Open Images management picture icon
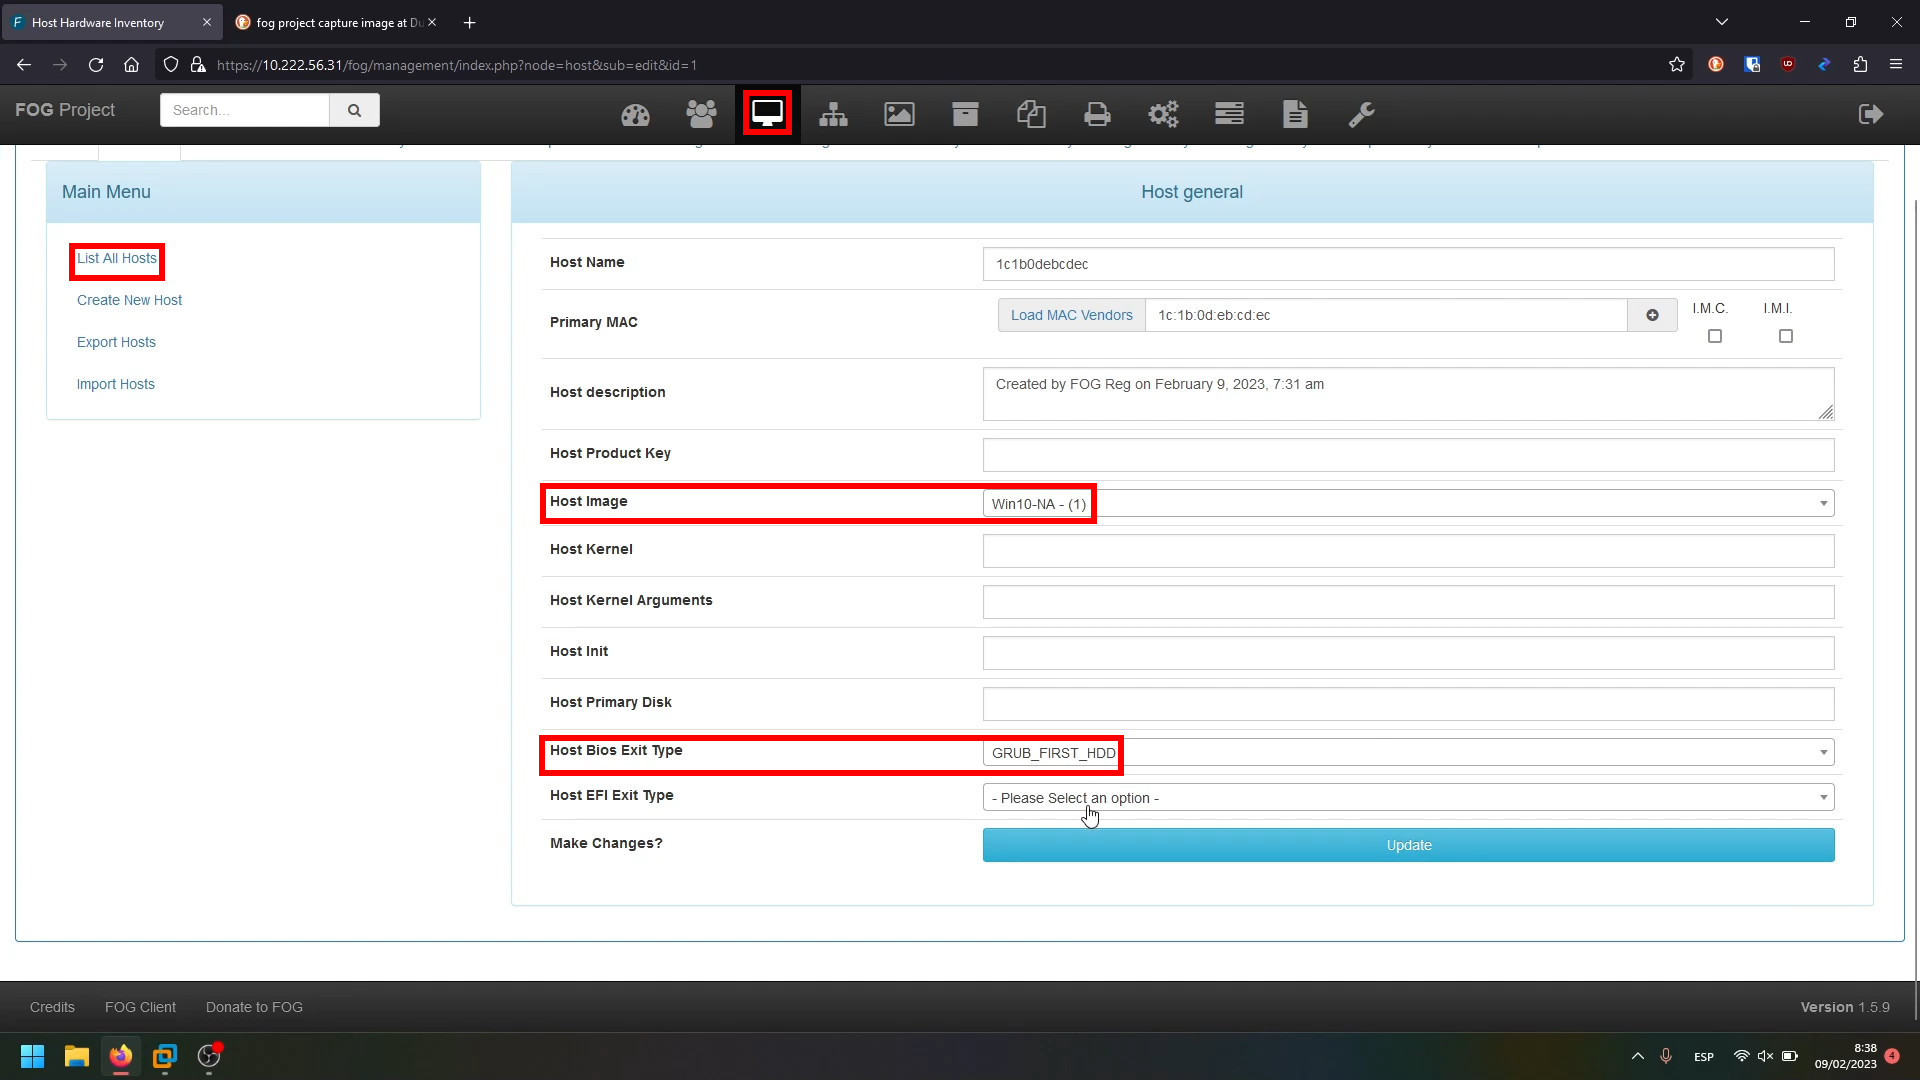The height and width of the screenshot is (1080, 1920). tap(899, 115)
